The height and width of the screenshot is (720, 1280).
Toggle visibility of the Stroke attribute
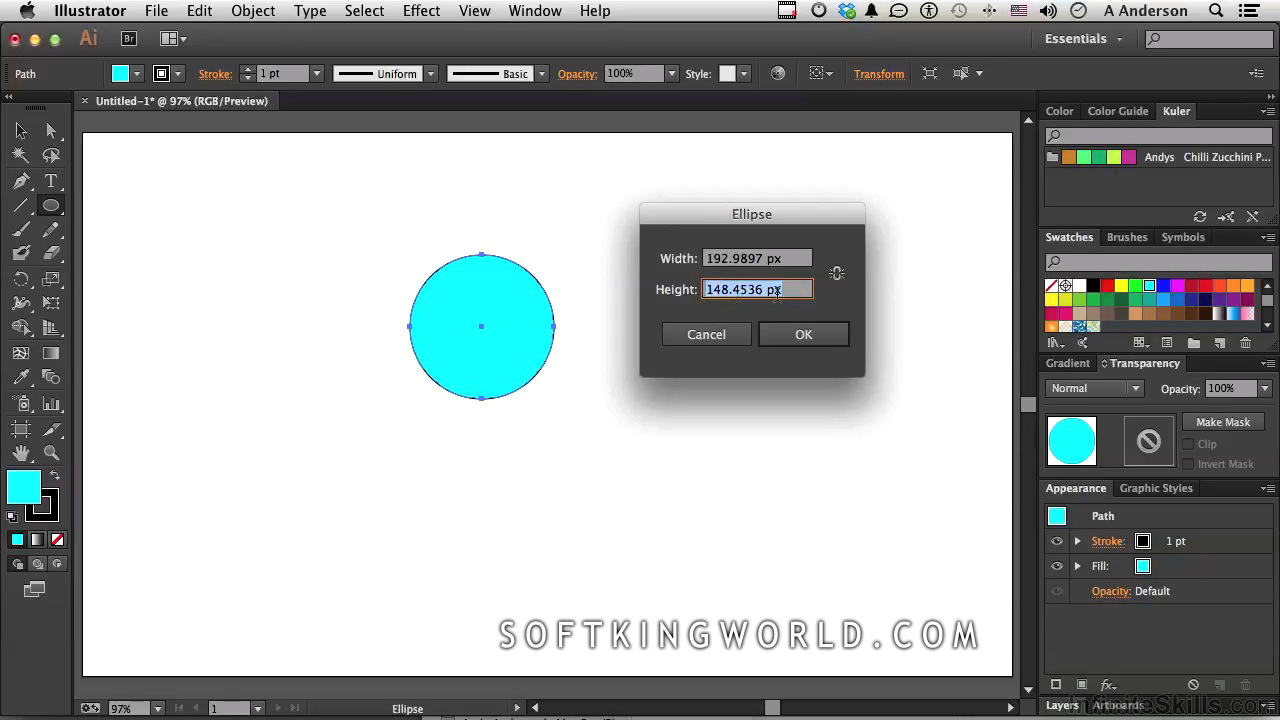click(x=1057, y=541)
